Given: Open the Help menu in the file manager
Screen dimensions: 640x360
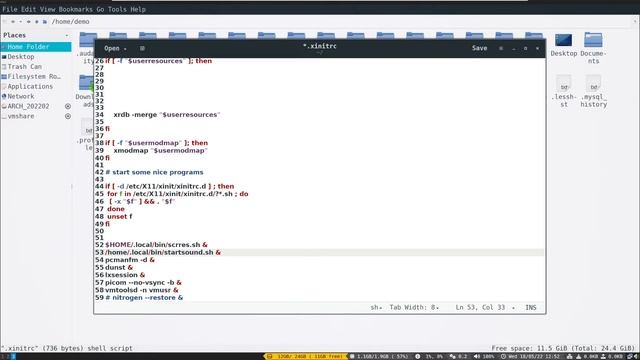Looking at the screenshot, I should (138, 9).
